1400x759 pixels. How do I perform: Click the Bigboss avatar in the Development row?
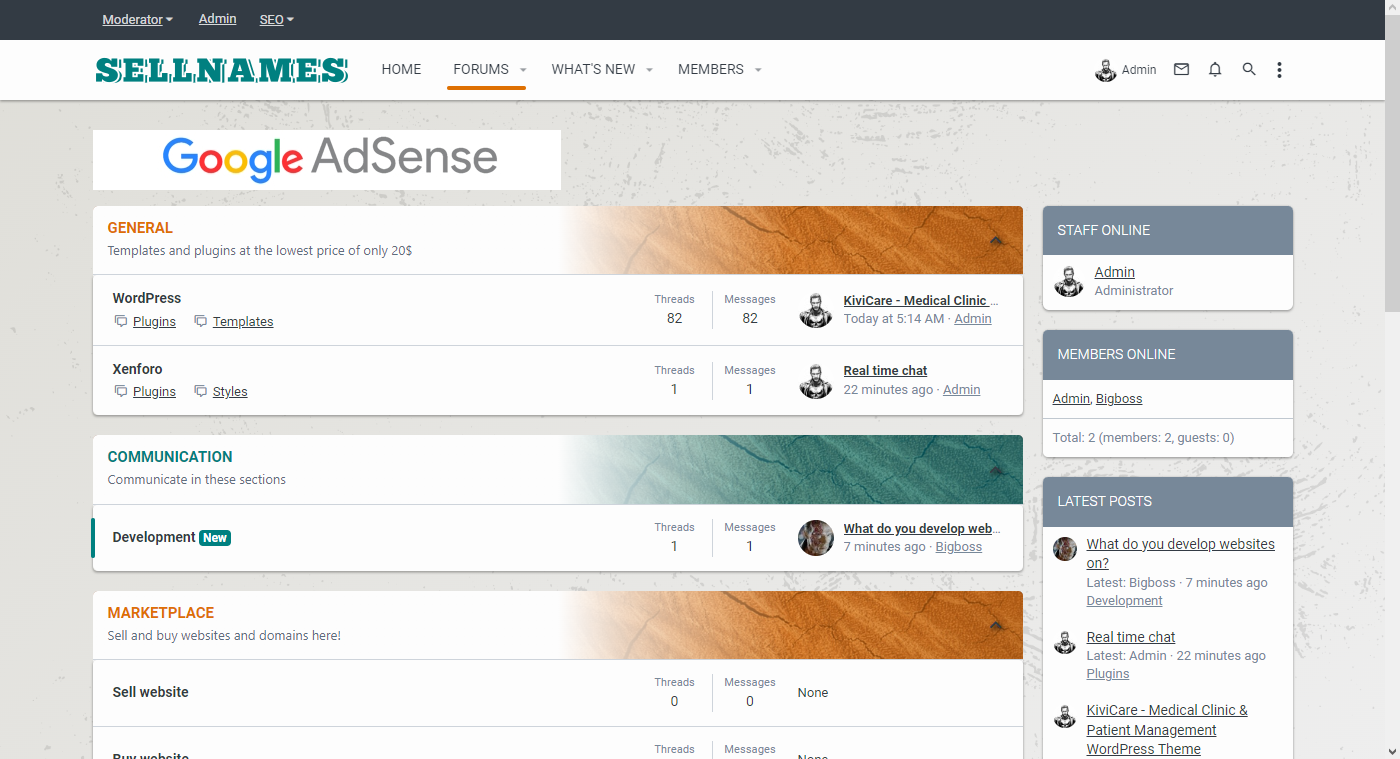[x=816, y=537]
